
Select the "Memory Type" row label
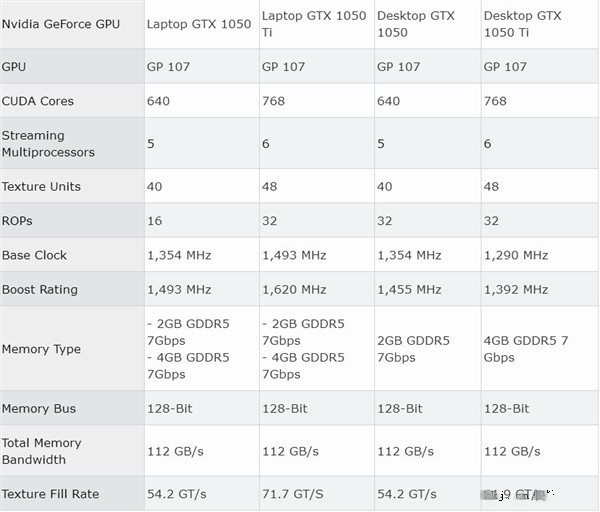coord(41,349)
